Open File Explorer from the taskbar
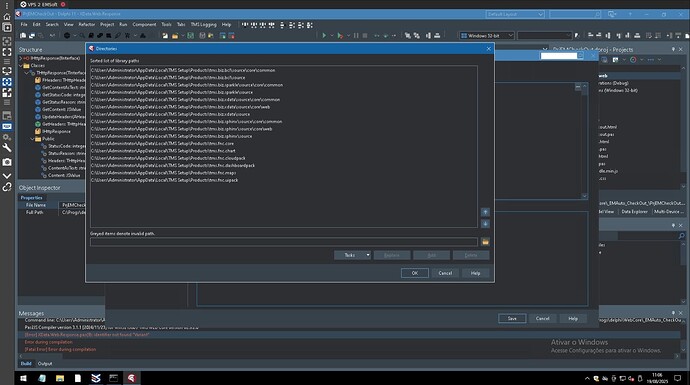The width and height of the screenshot is (690, 385). pyautogui.click(x=60, y=378)
